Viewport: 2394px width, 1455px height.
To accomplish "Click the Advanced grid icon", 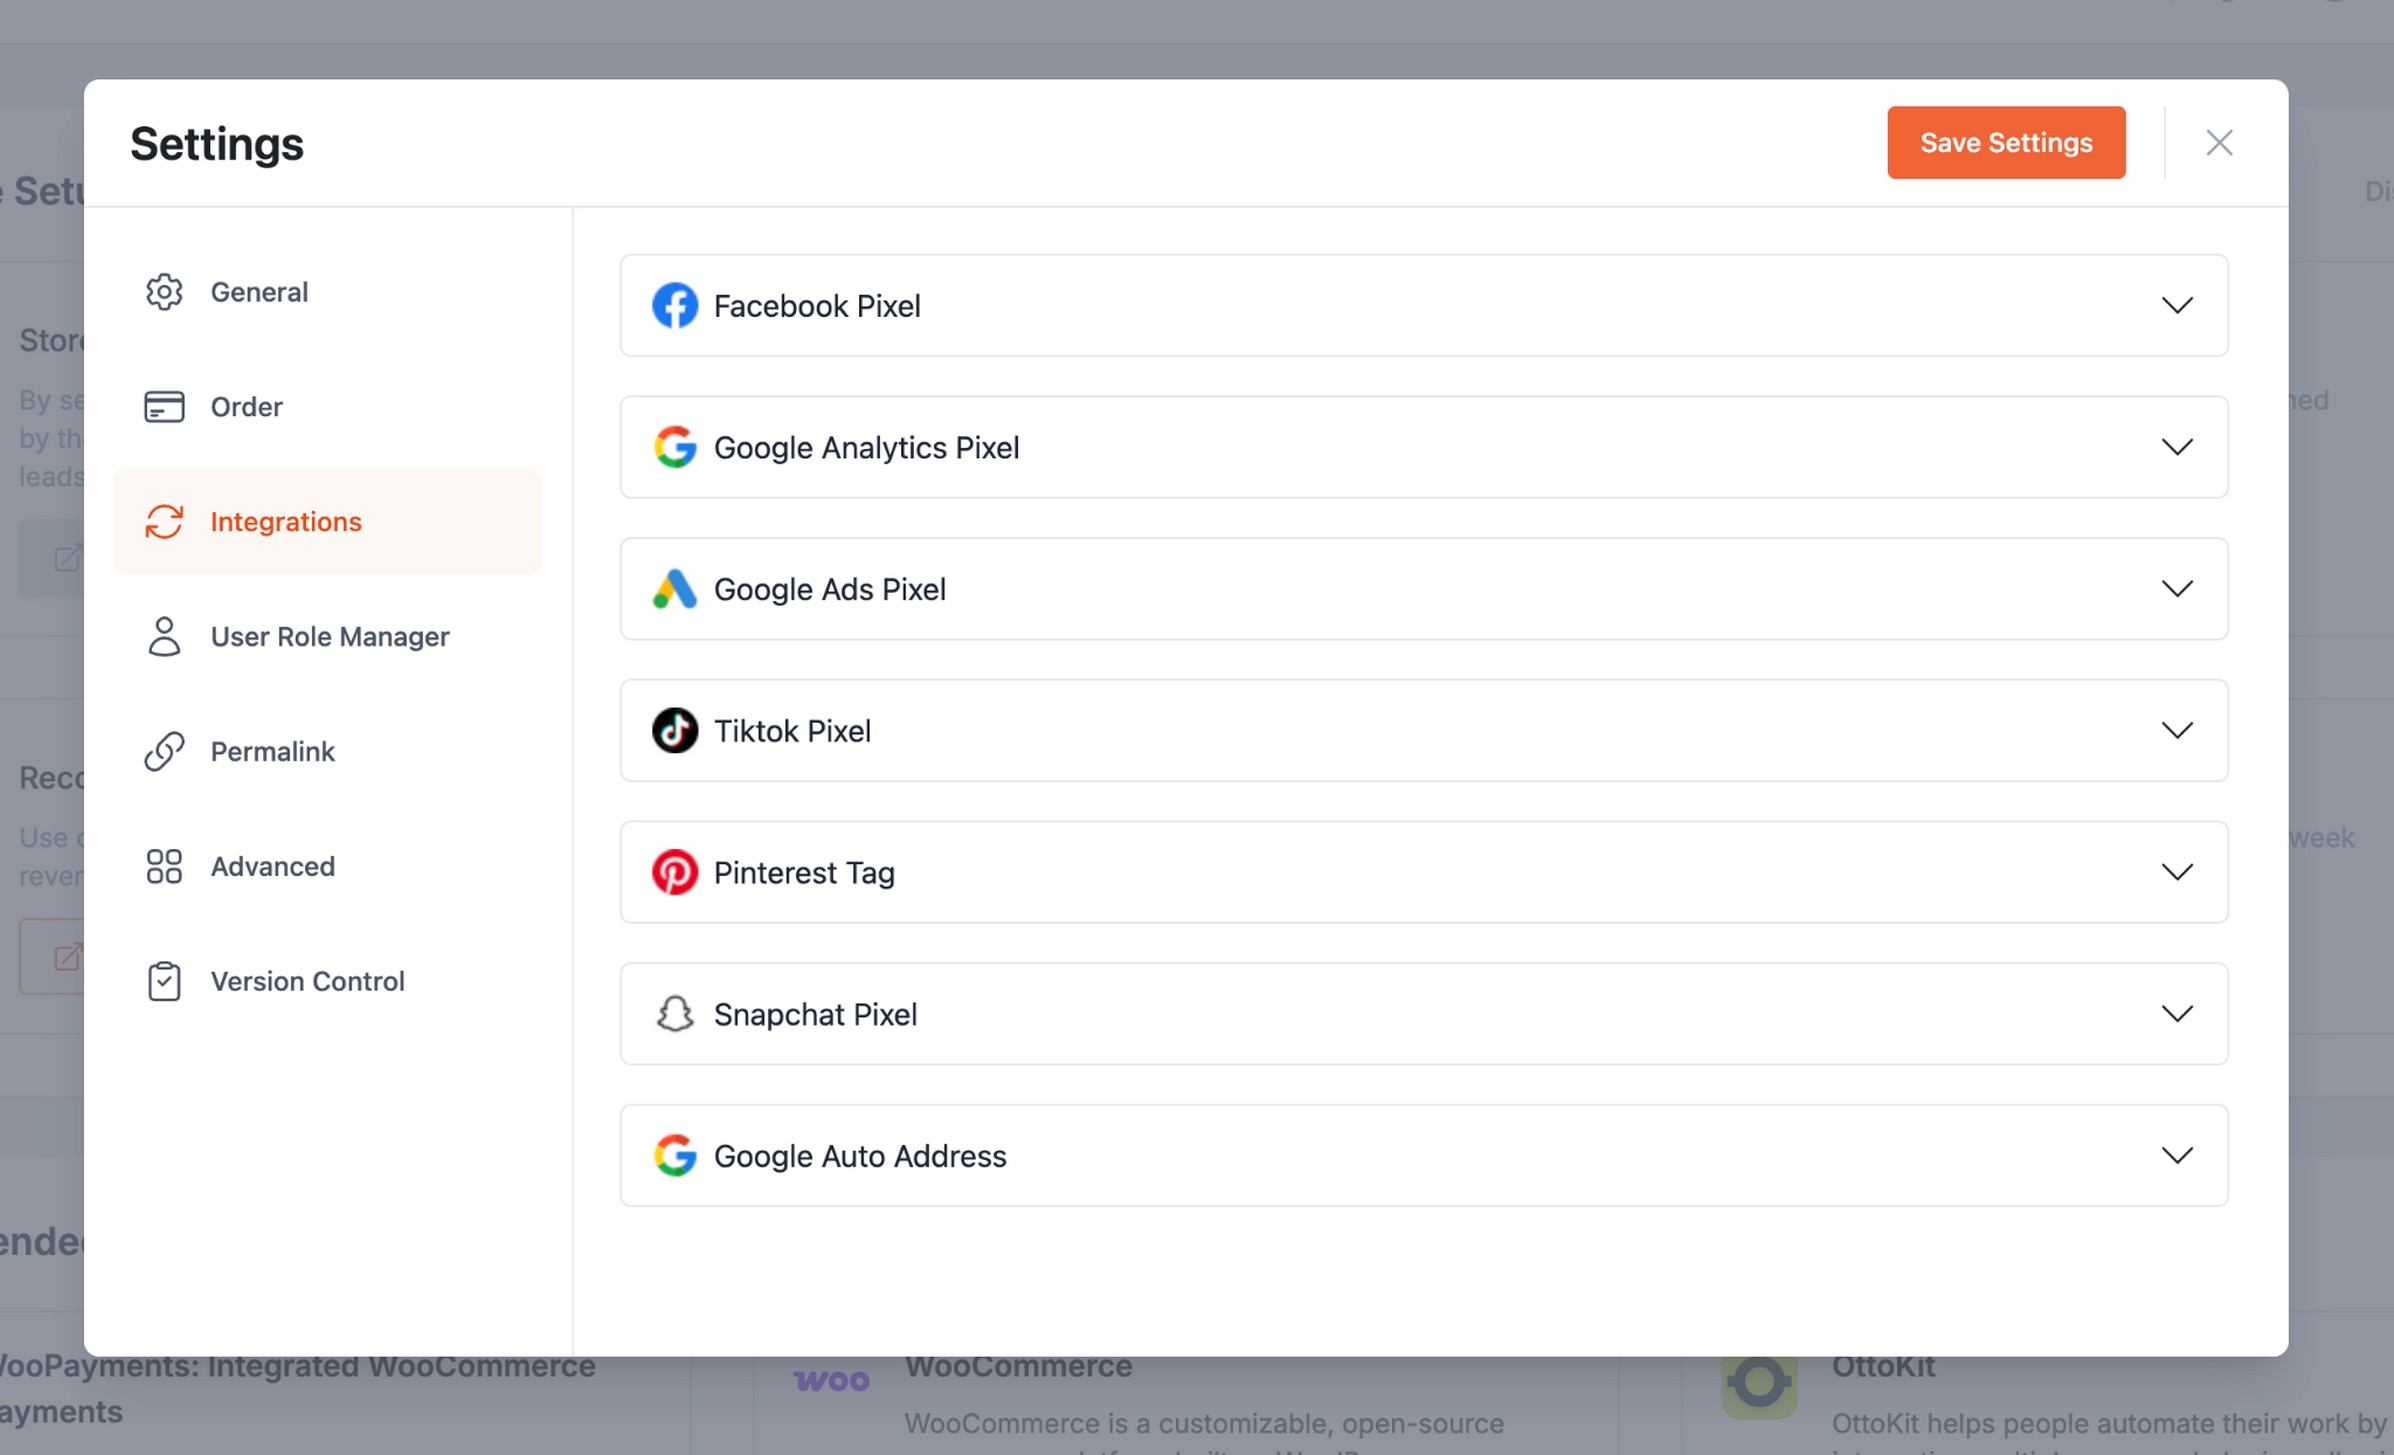I will (x=164, y=867).
